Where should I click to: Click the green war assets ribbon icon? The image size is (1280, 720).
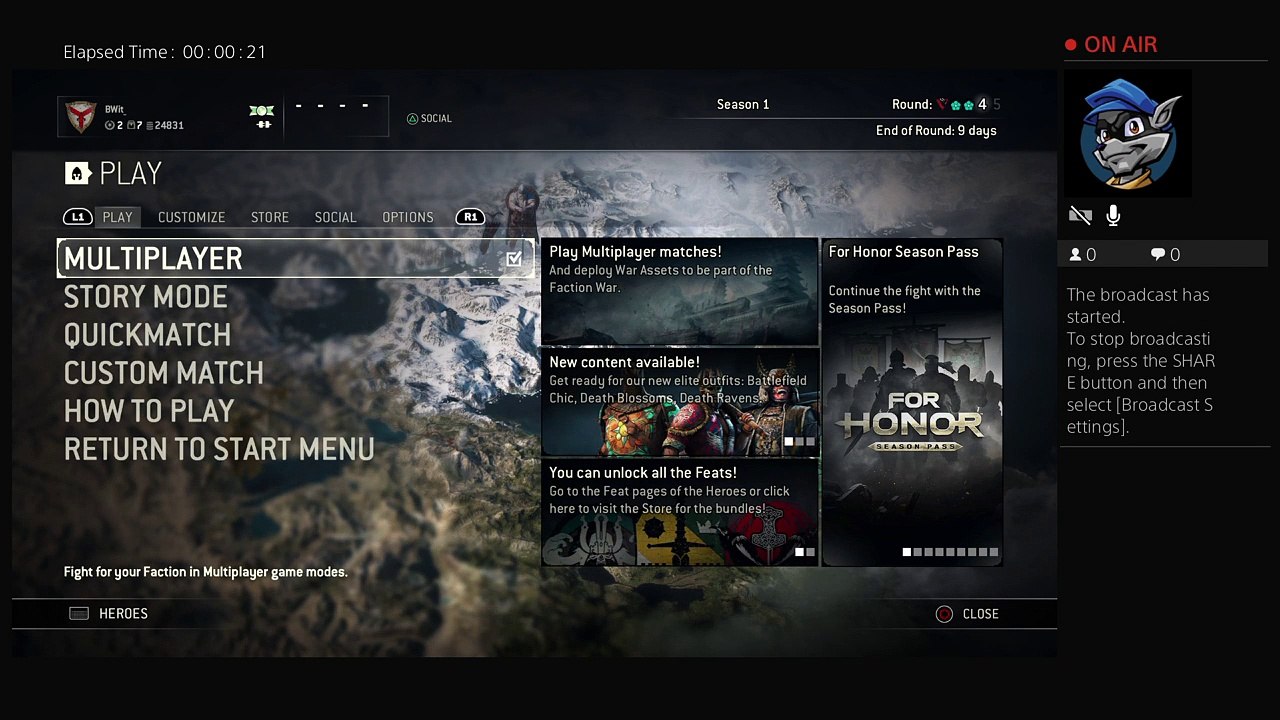(x=262, y=110)
